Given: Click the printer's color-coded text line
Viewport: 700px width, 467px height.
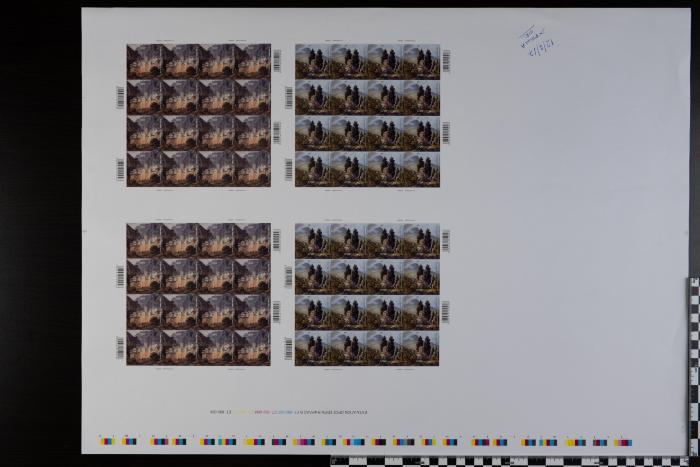Looking at the screenshot, I should (288, 412).
